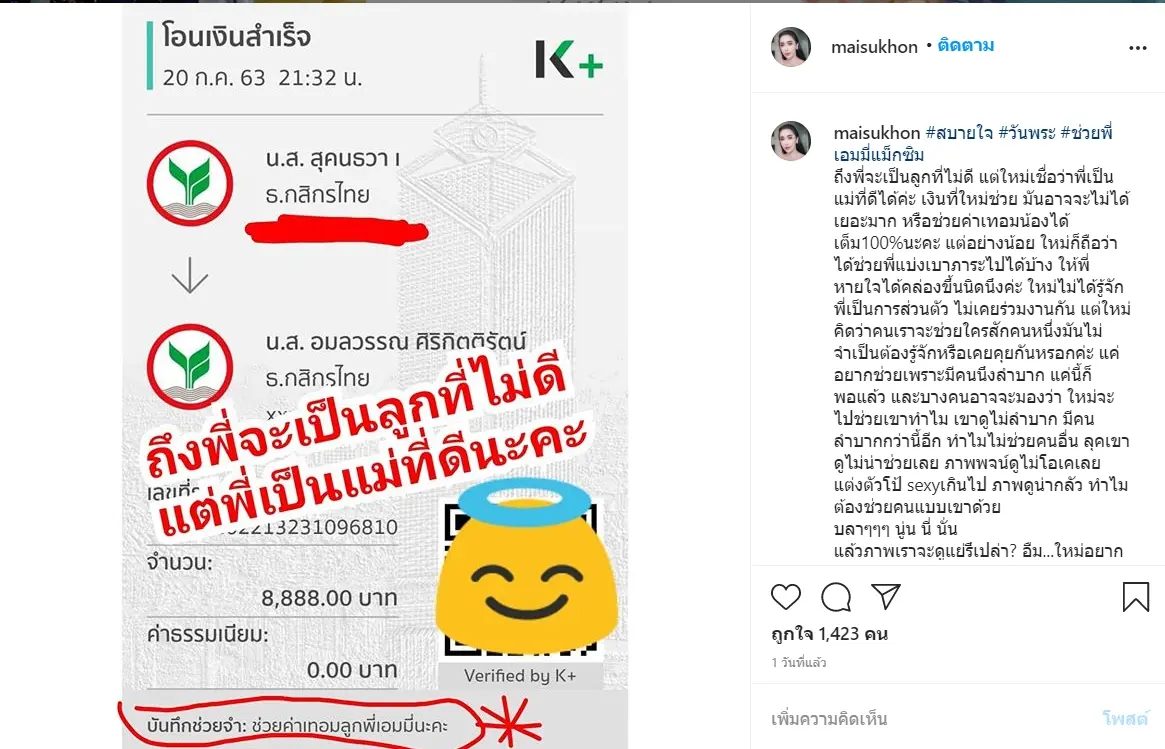Click the 1 วันที่แล้ว timestamp

(799, 662)
